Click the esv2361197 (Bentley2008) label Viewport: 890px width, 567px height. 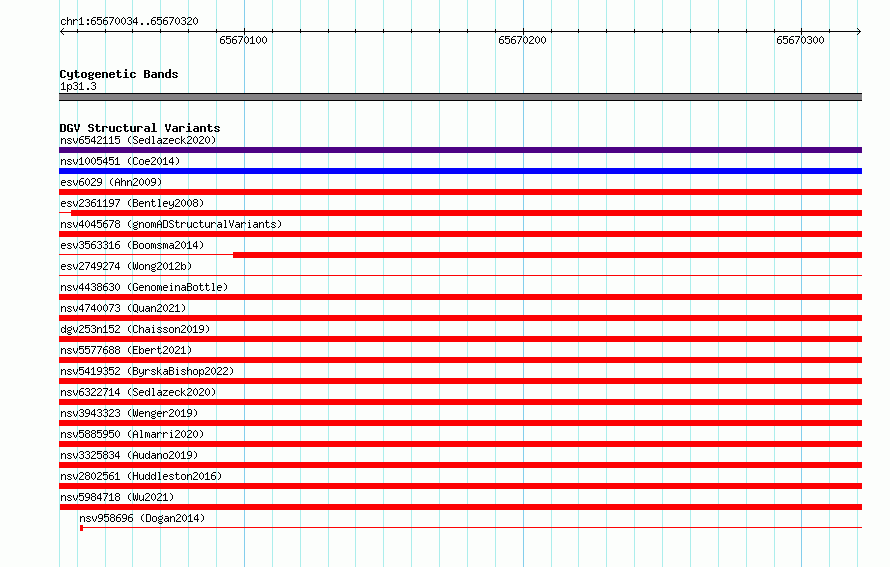[x=132, y=203]
